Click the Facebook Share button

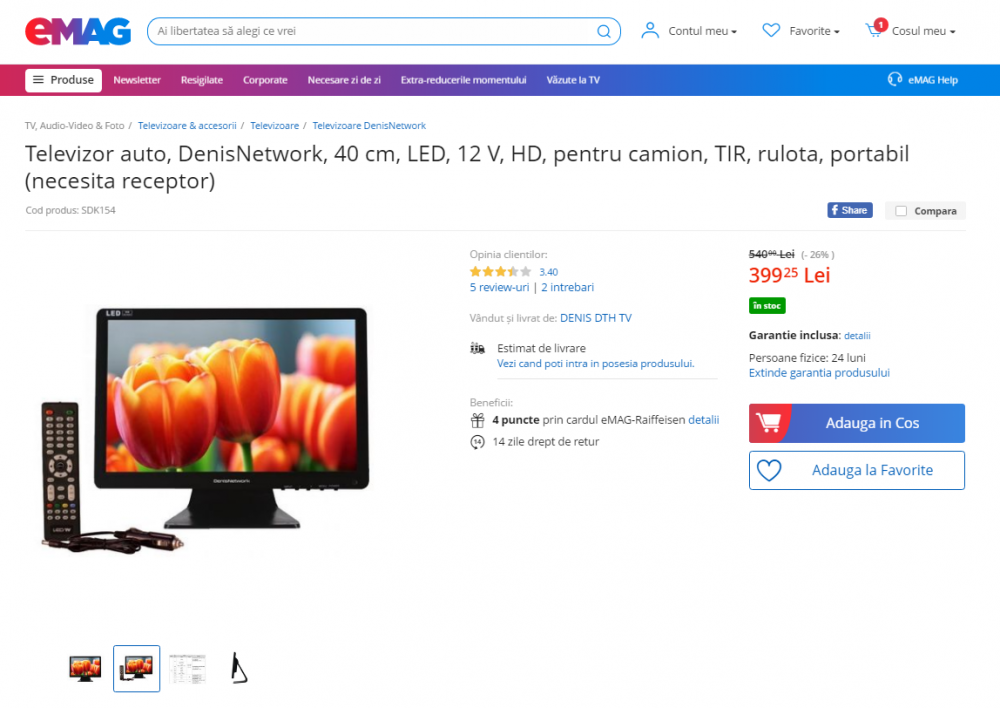849,210
